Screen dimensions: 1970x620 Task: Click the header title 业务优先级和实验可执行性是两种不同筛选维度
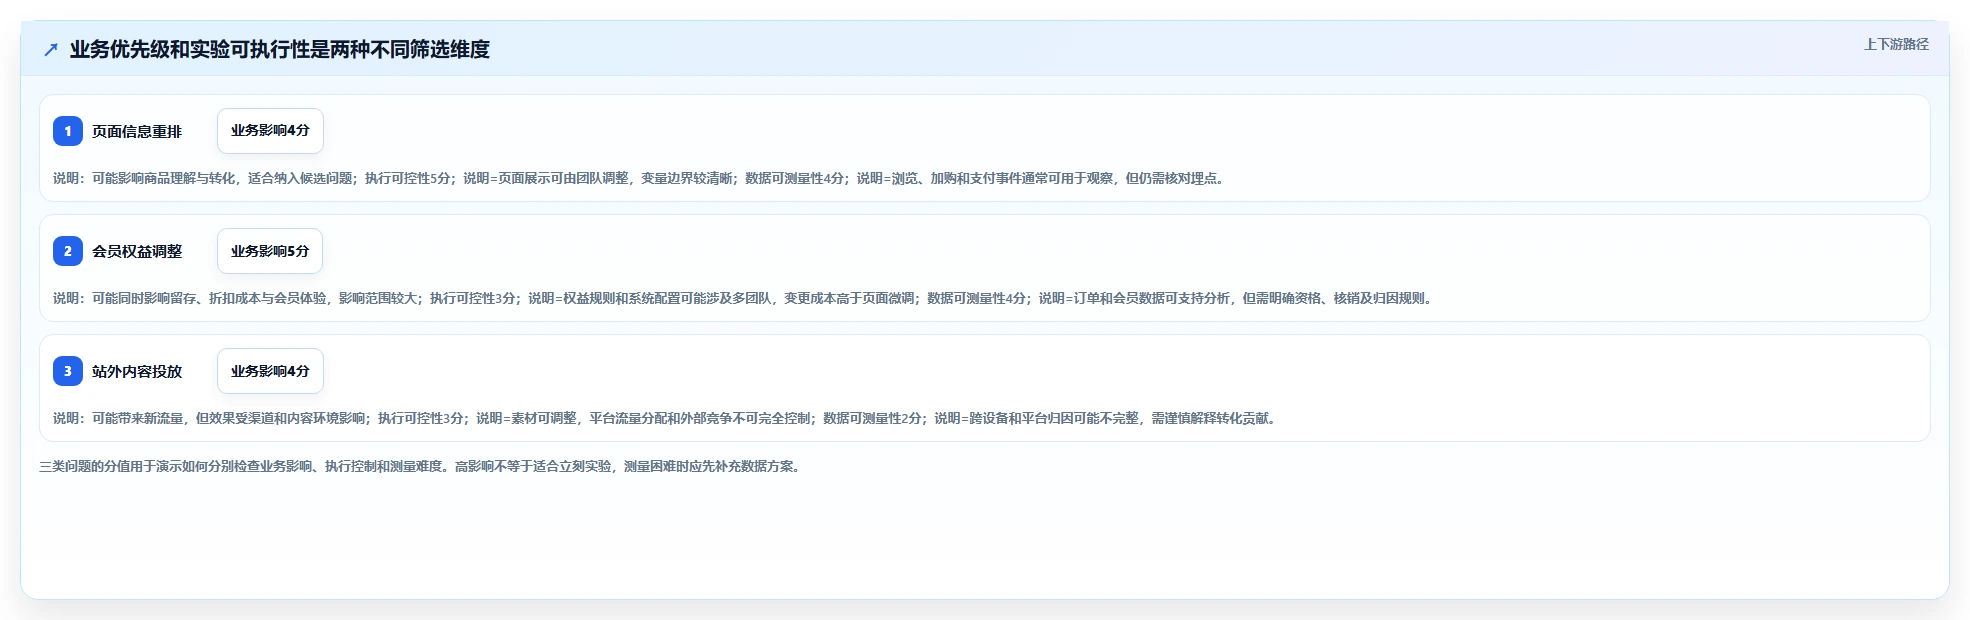click(x=280, y=49)
